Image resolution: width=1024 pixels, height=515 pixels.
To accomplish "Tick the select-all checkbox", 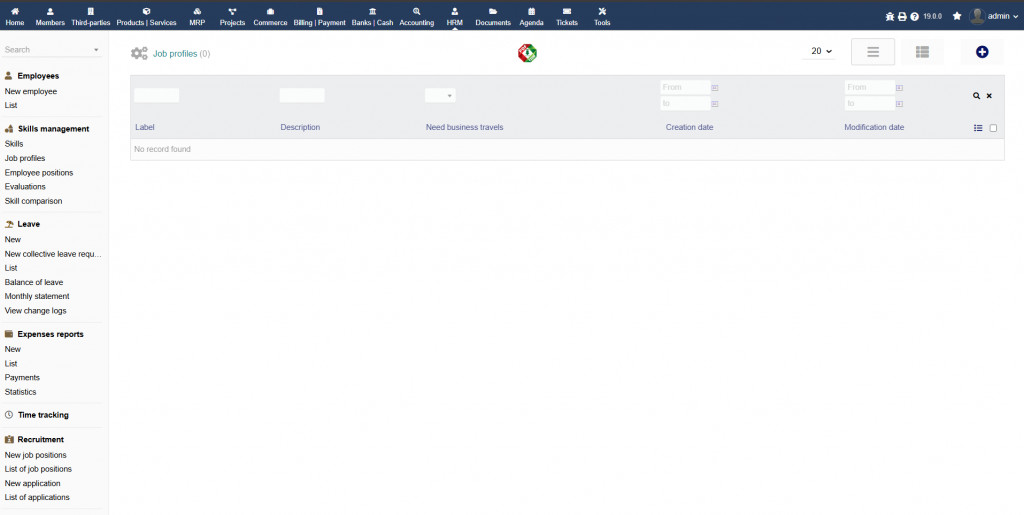I will tap(993, 128).
